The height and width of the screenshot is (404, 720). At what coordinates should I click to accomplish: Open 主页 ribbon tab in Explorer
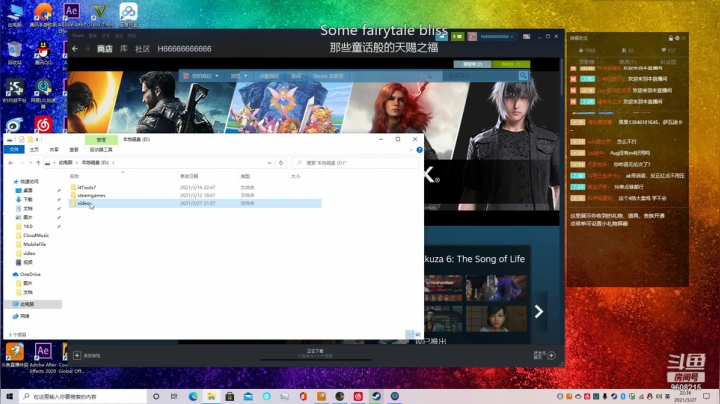34,150
